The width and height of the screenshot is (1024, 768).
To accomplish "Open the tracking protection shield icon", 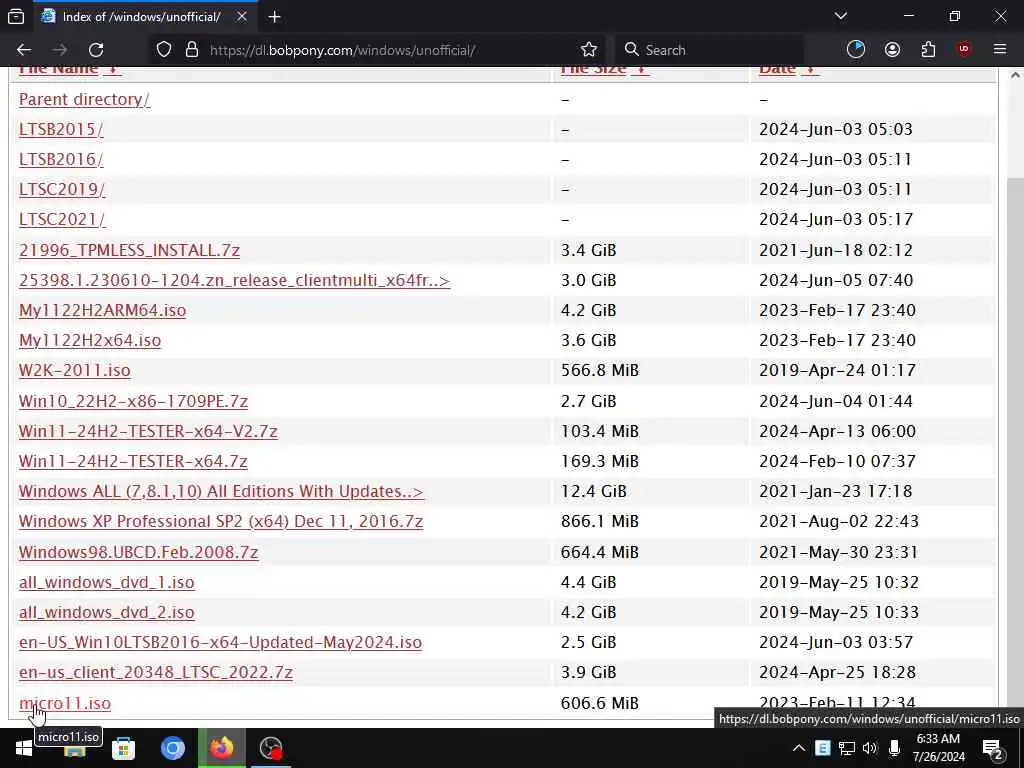I will point(164,50).
